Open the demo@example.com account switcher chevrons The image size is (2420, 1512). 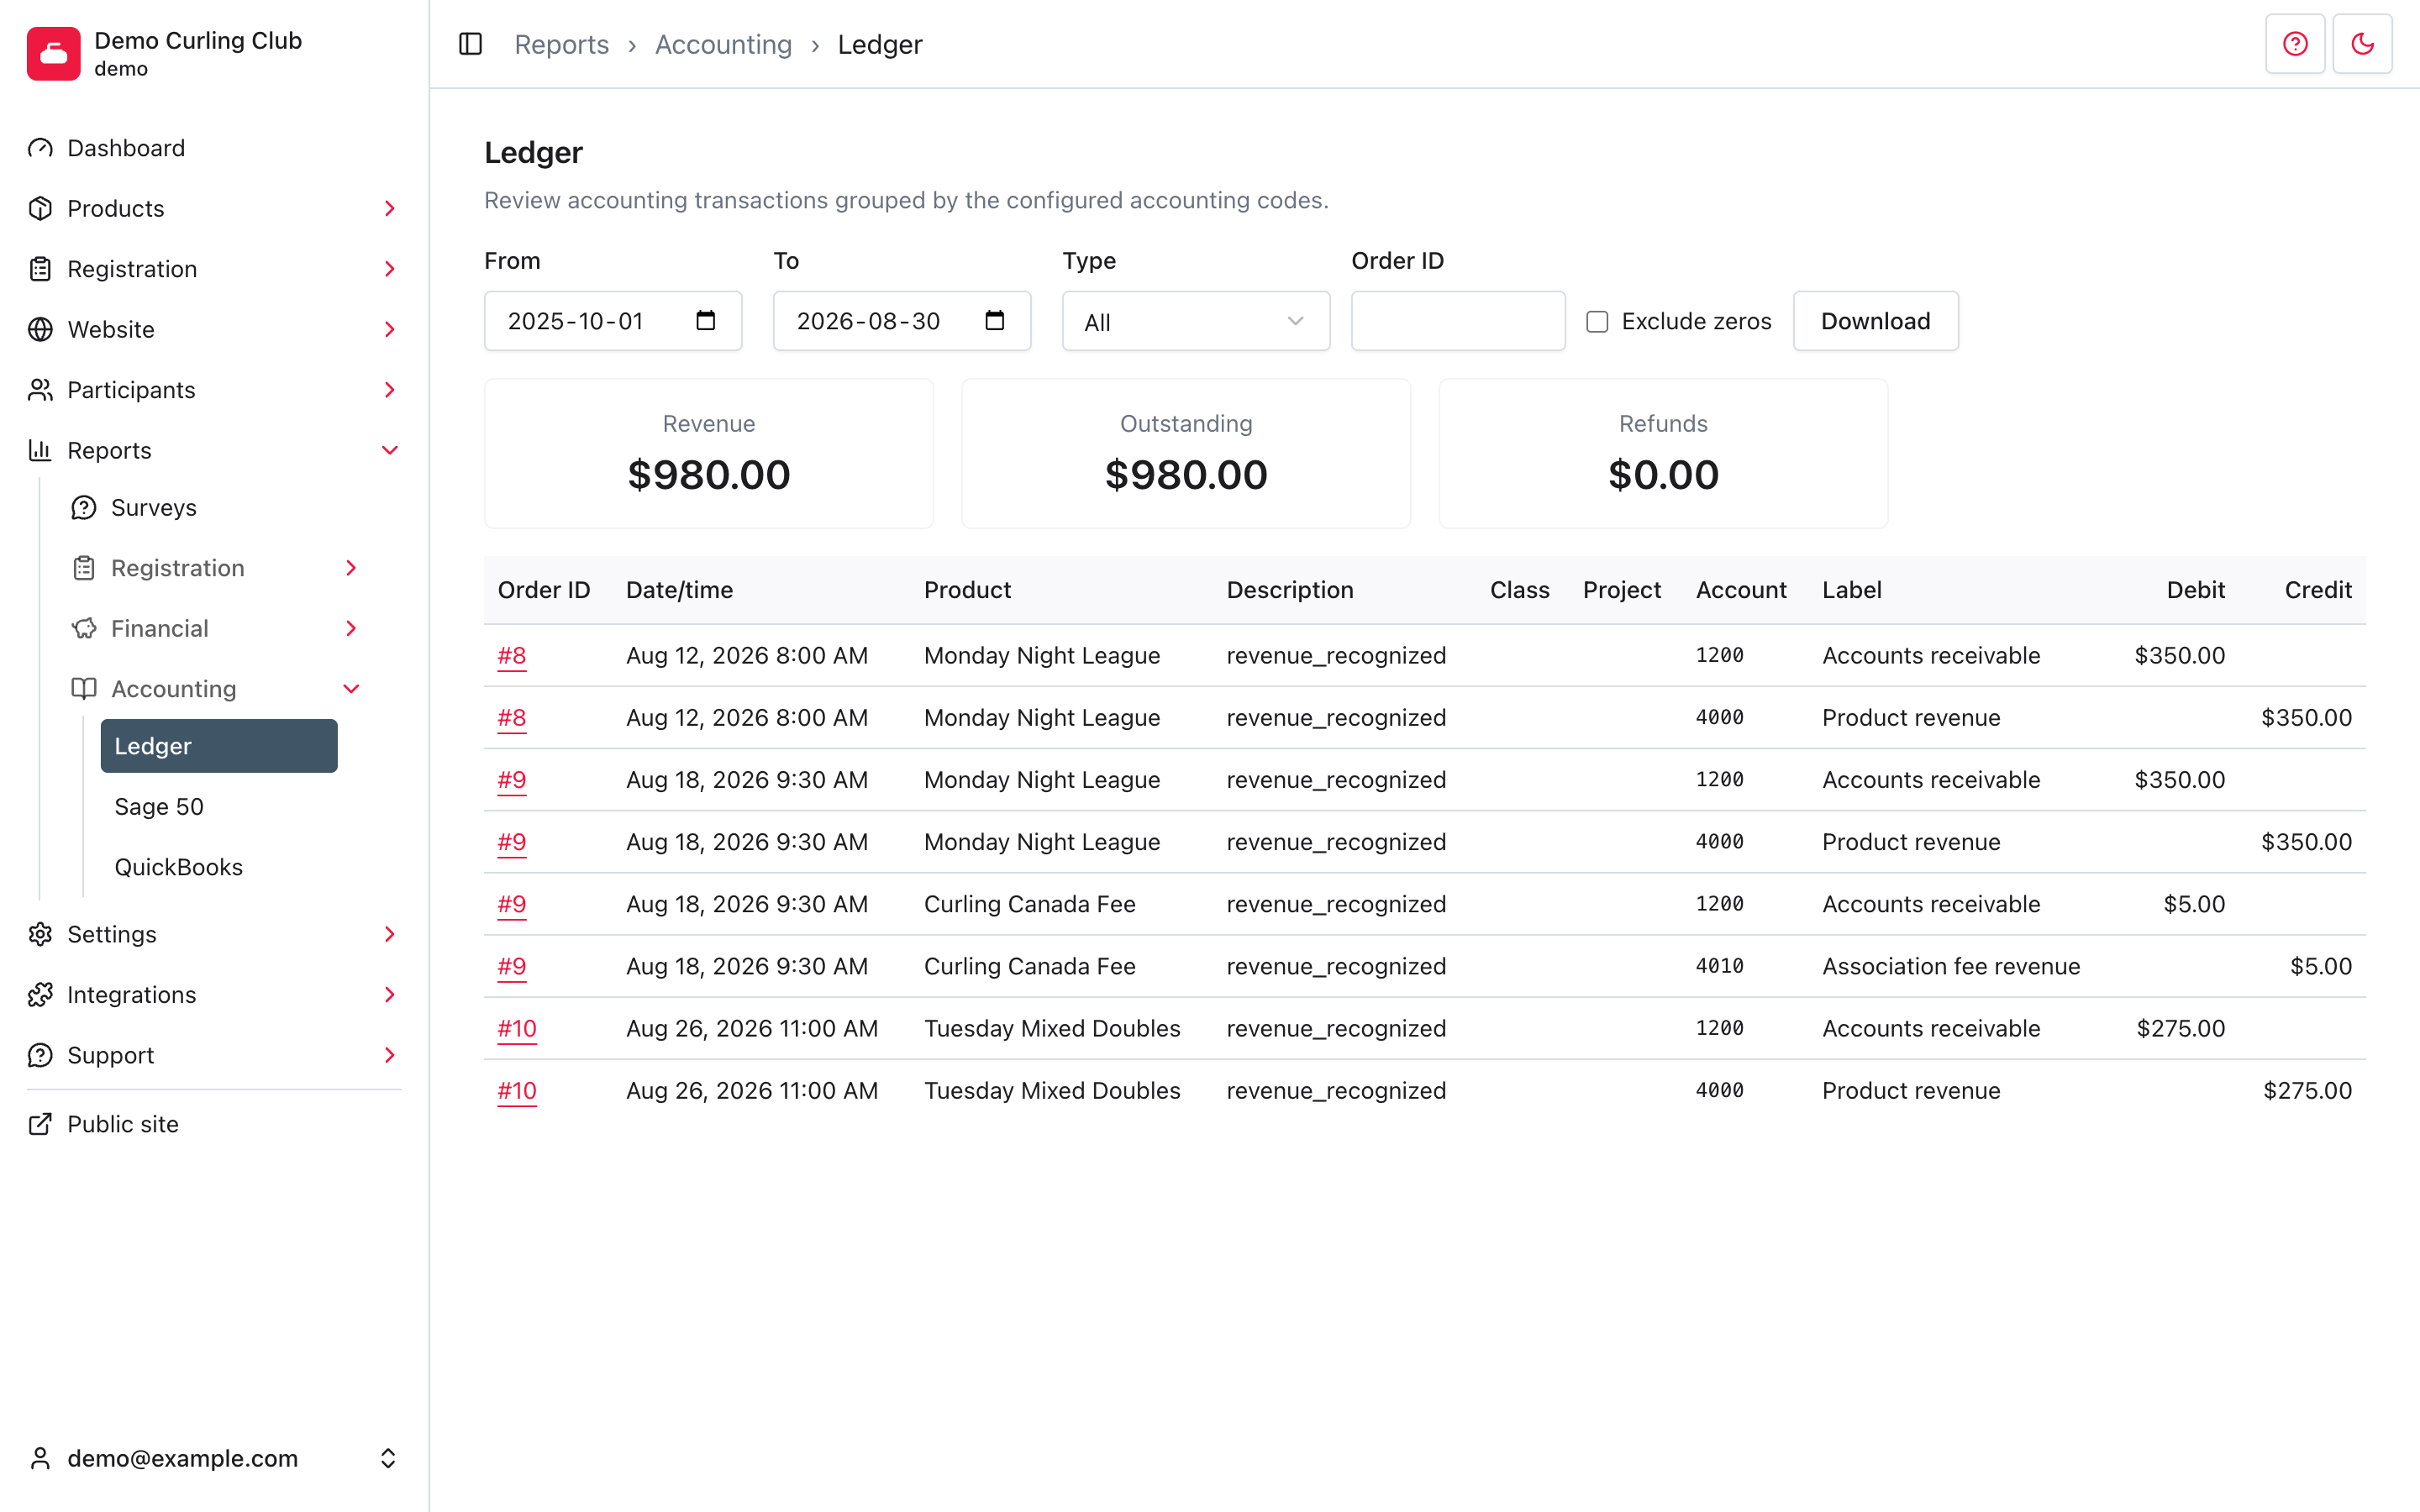pyautogui.click(x=388, y=1458)
